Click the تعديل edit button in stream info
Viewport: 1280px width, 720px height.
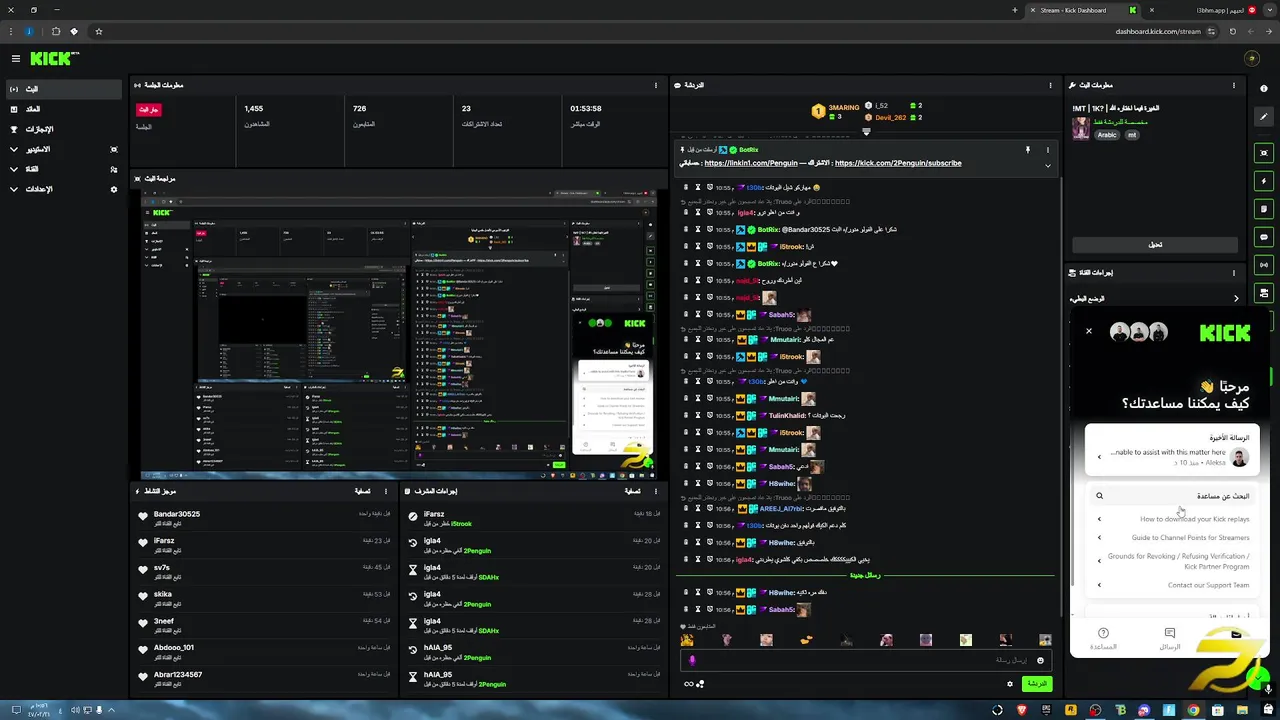click(1155, 244)
